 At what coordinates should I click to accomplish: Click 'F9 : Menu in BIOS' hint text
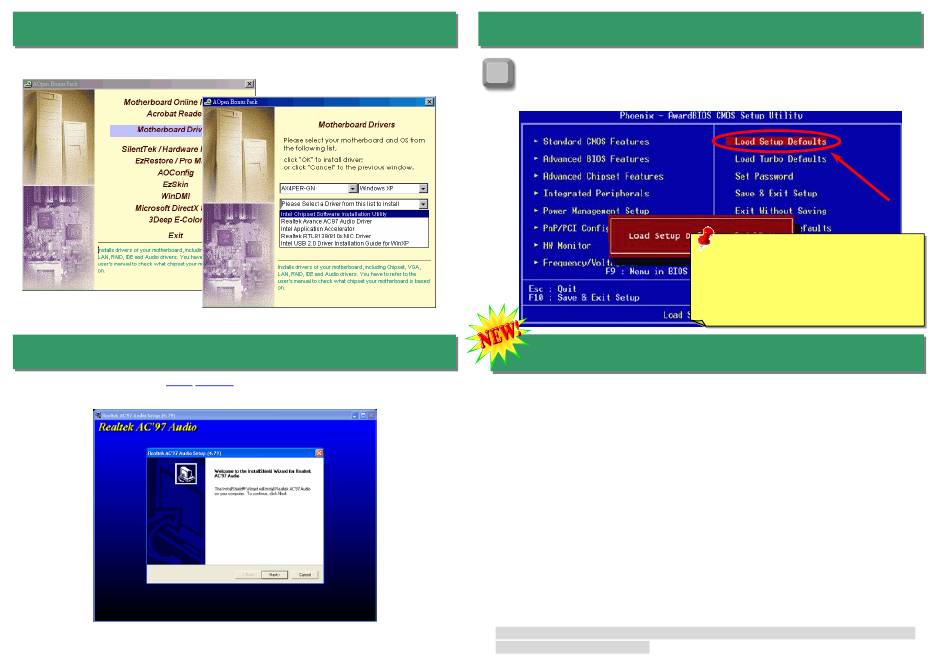click(646, 271)
